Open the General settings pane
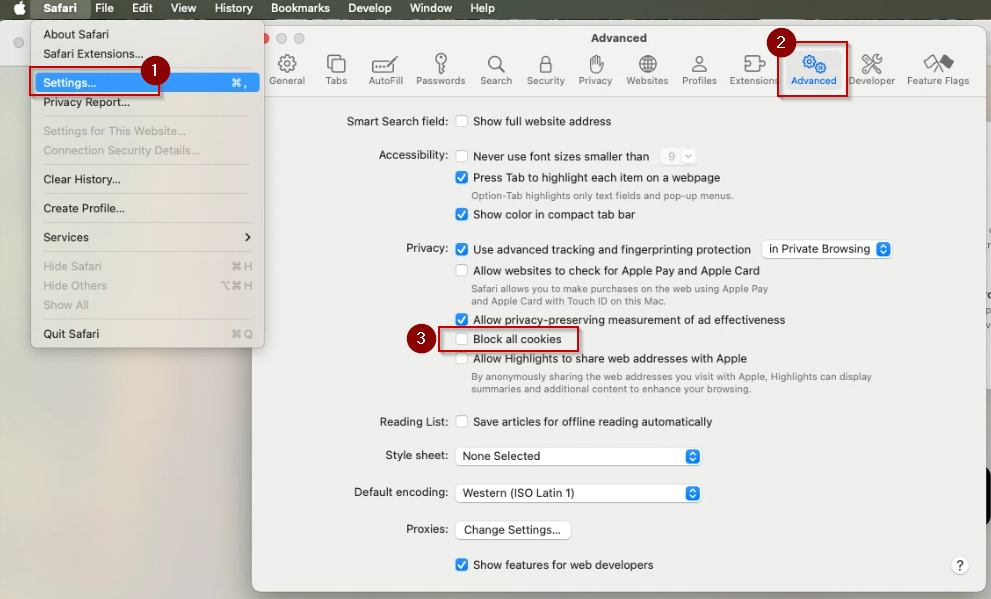The height and width of the screenshot is (599, 991). point(287,67)
